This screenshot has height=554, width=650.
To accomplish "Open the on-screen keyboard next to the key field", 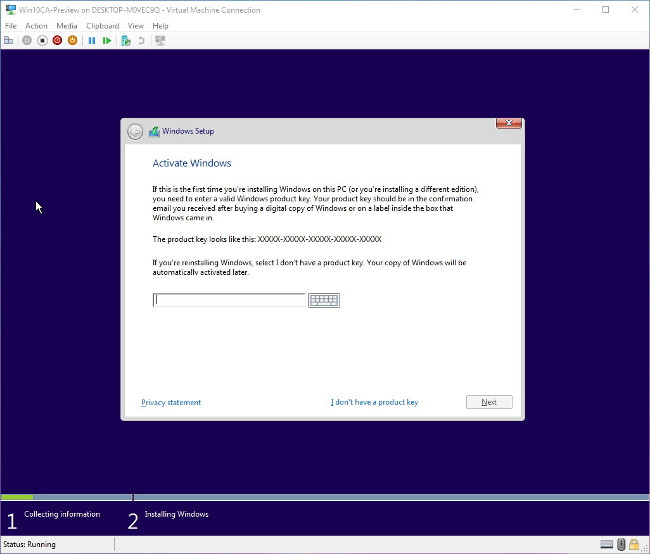I will [324, 300].
